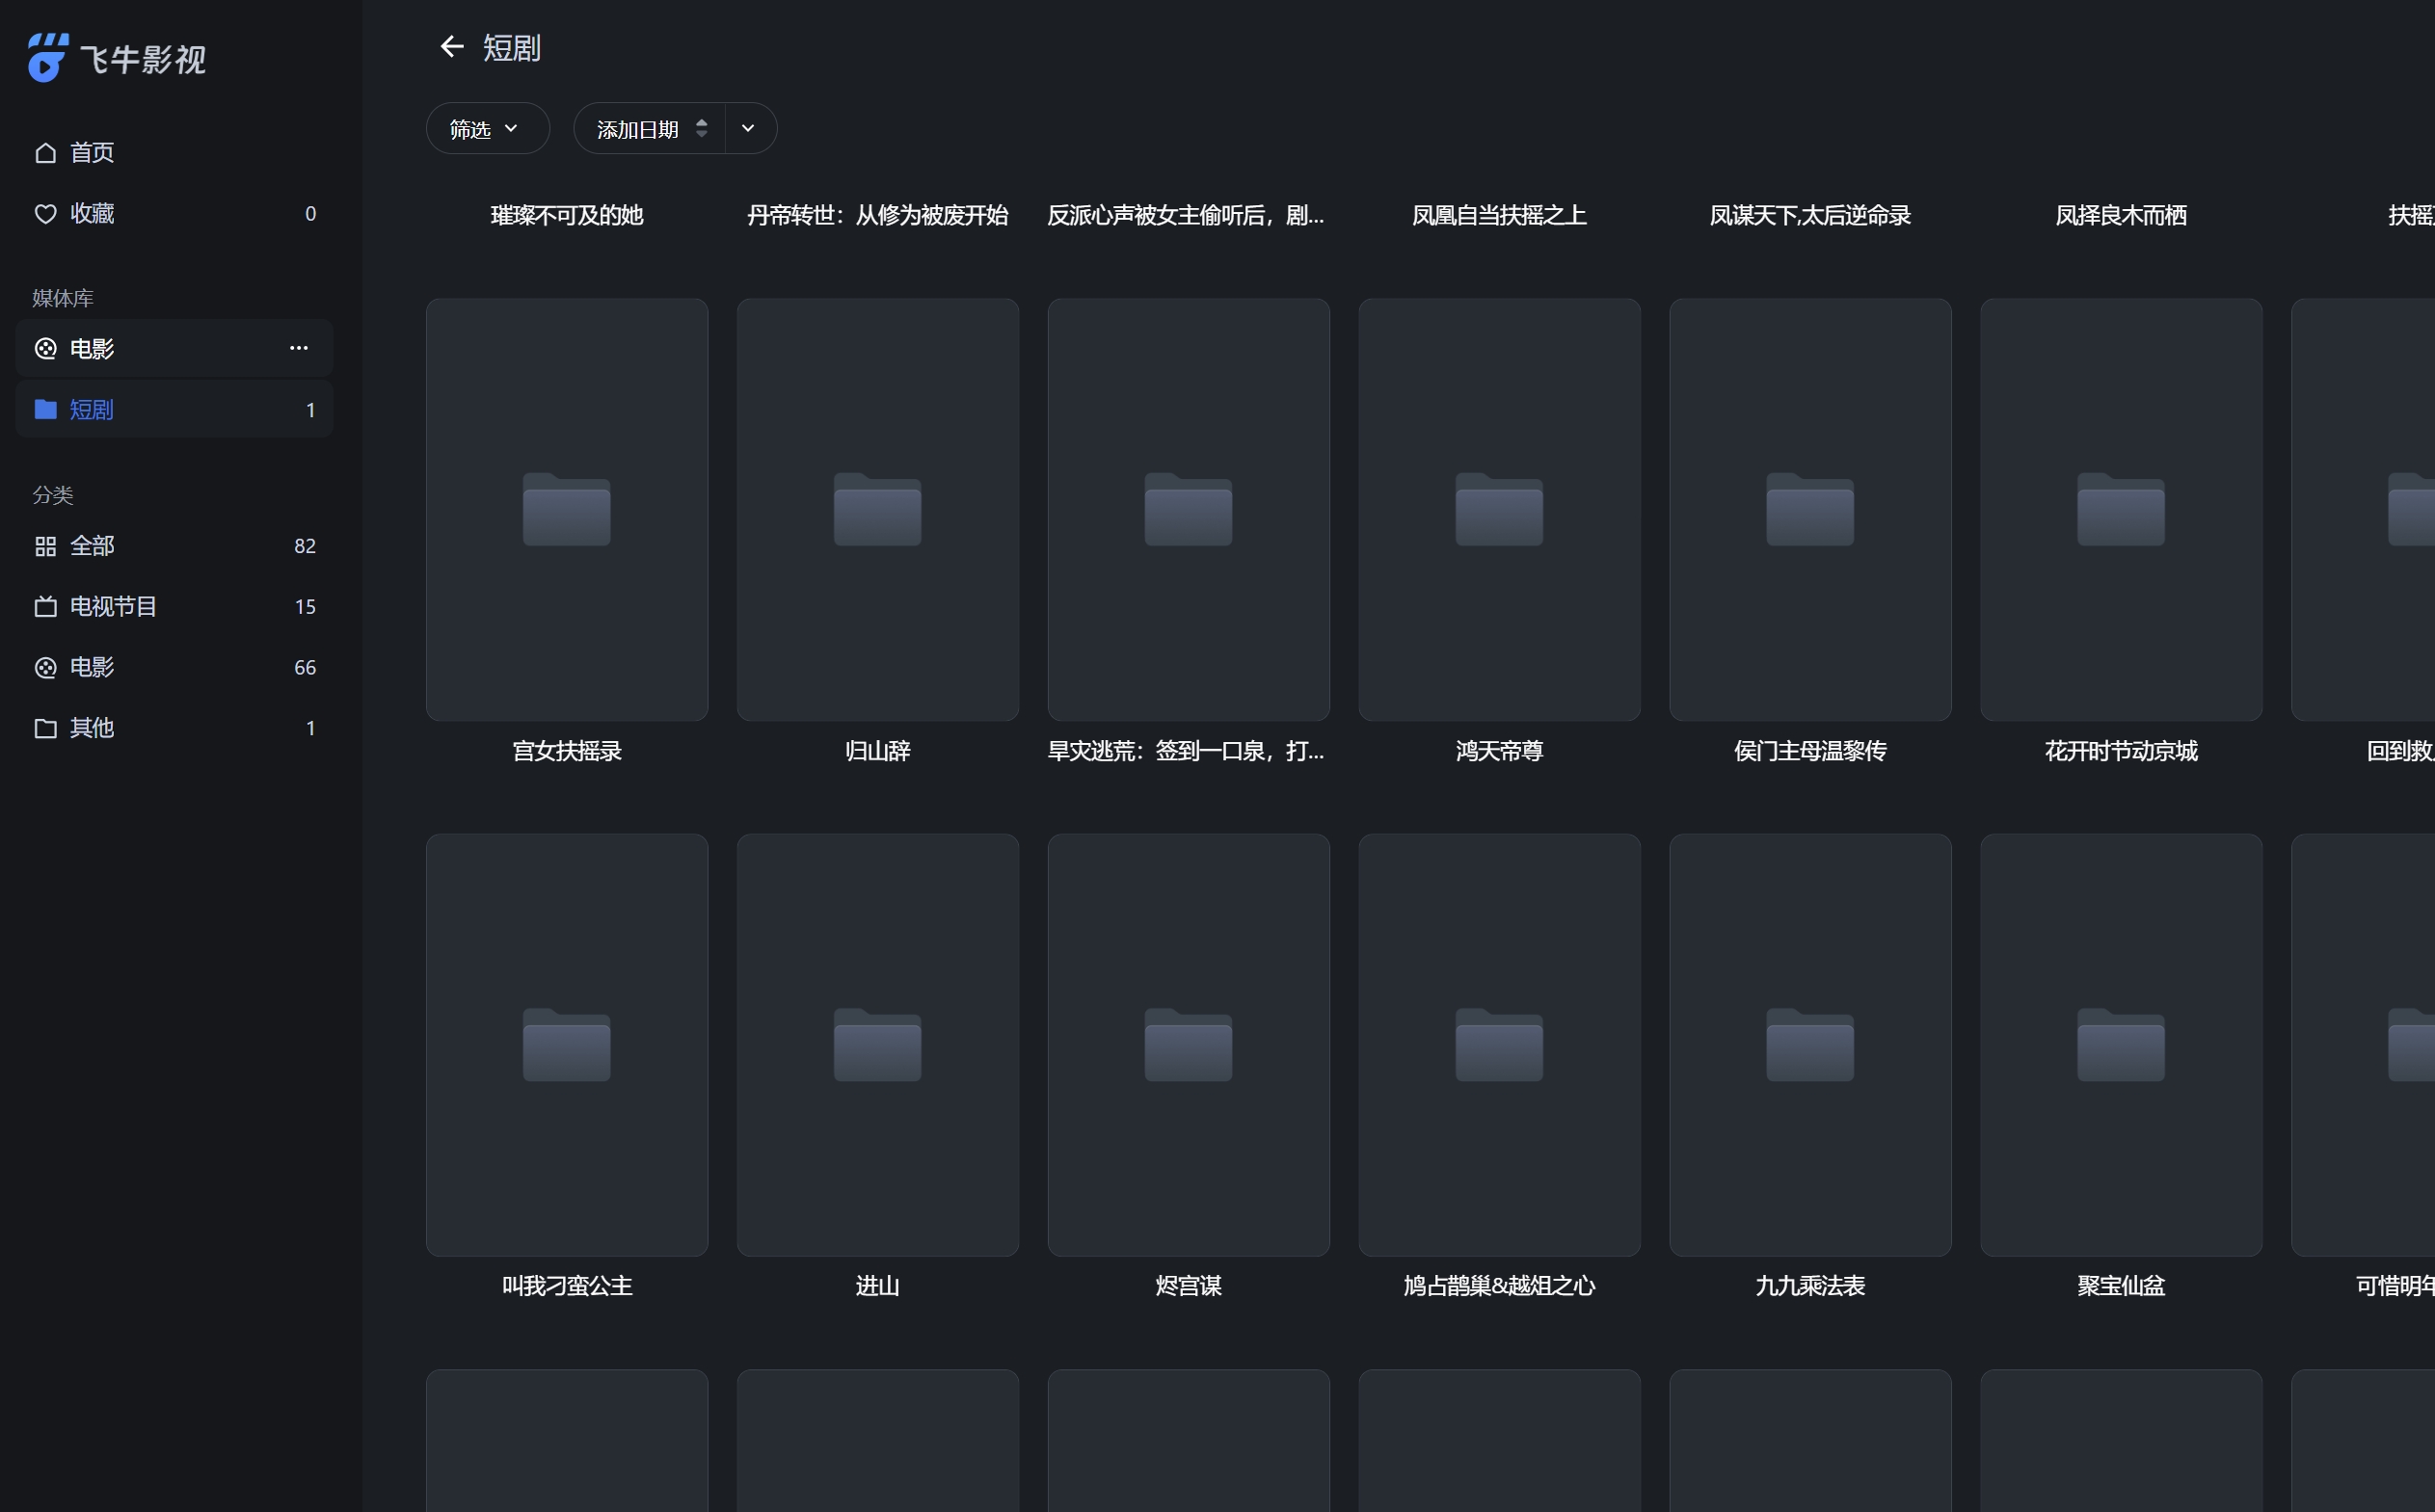Click the 璀璨不可及的她 title link

click(566, 215)
